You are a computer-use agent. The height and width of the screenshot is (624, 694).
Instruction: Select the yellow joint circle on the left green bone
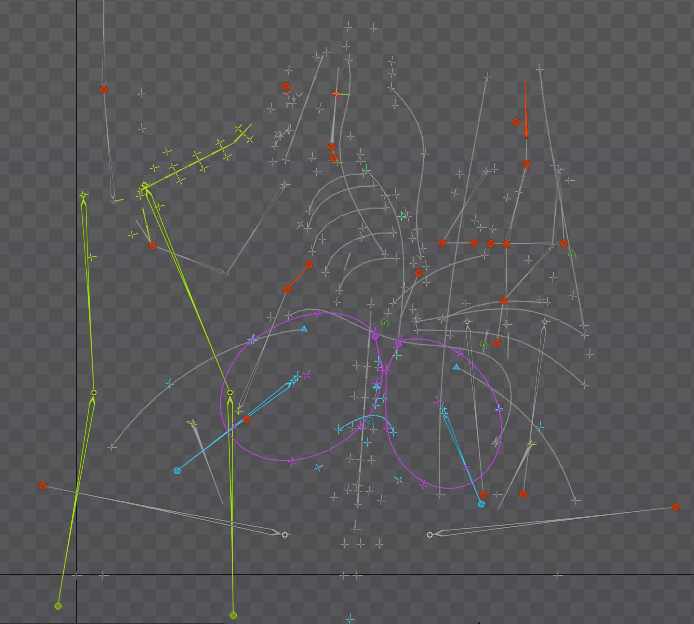tap(94, 393)
